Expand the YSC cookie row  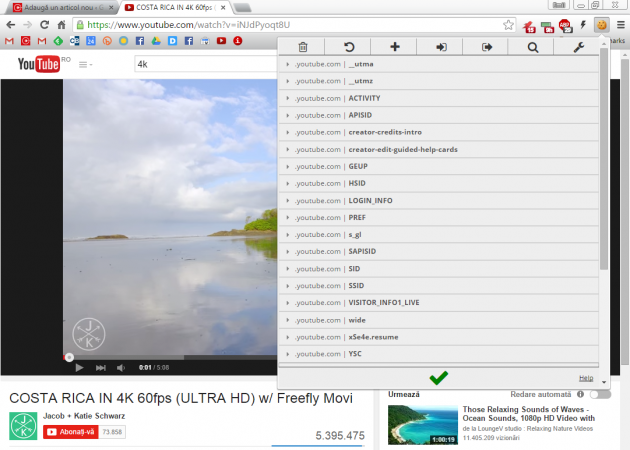pyautogui.click(x=439, y=354)
